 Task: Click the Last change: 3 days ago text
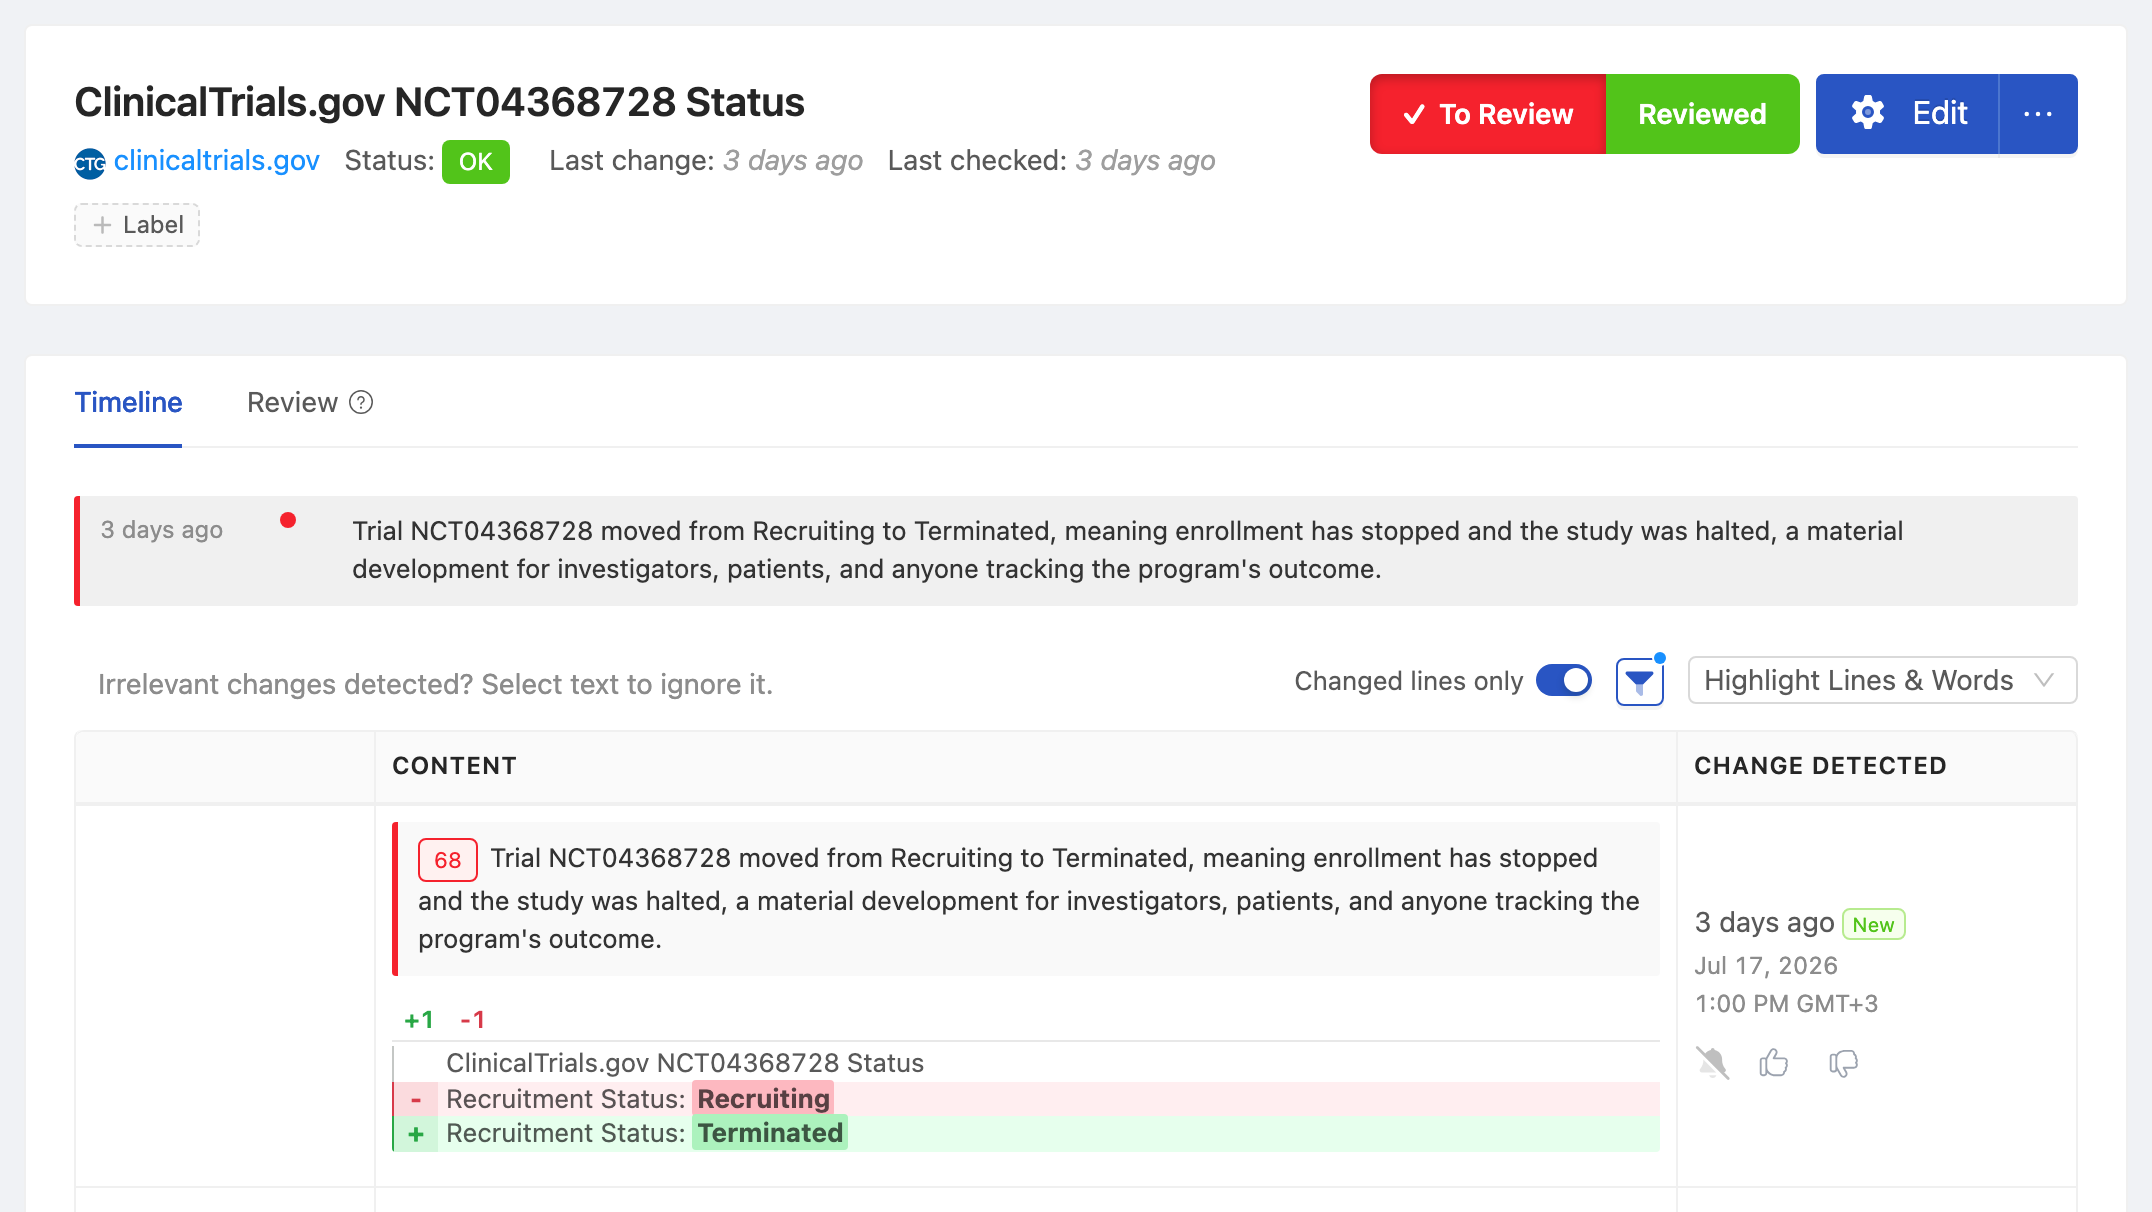[706, 161]
